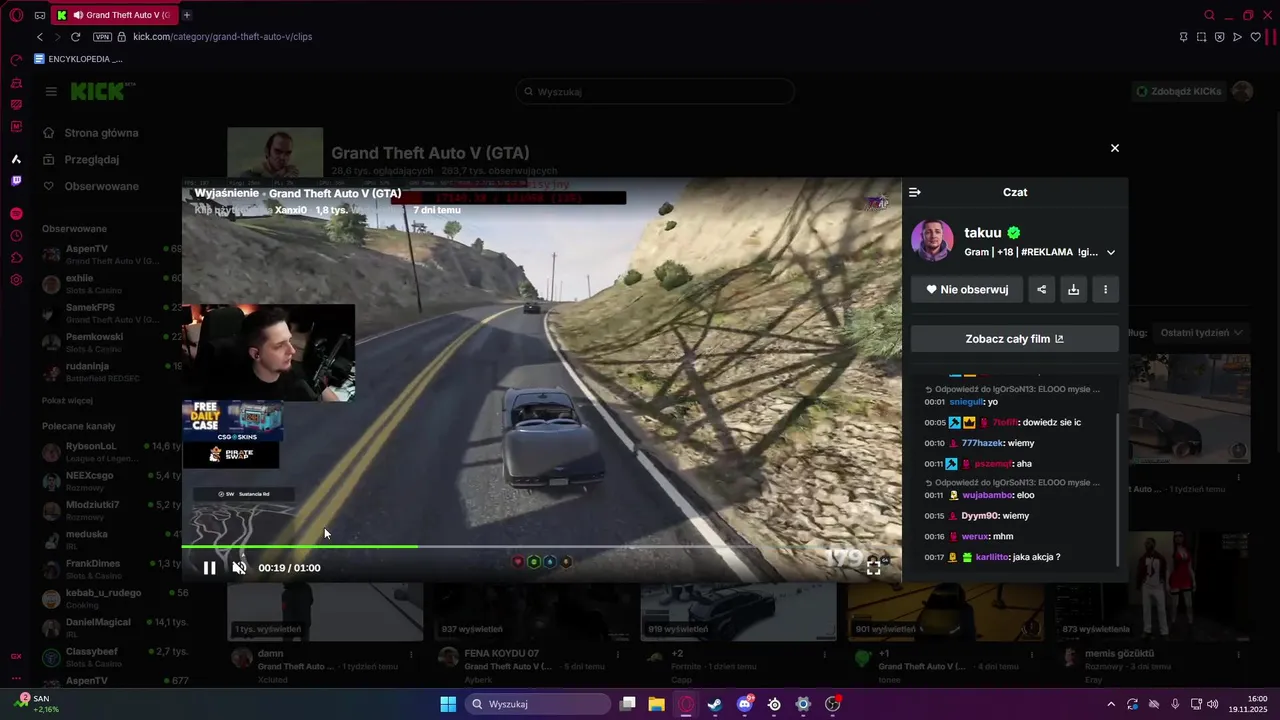This screenshot has width=1280, height=720.
Task: Toggle the Opera VPN badge
Action: pos(102,37)
